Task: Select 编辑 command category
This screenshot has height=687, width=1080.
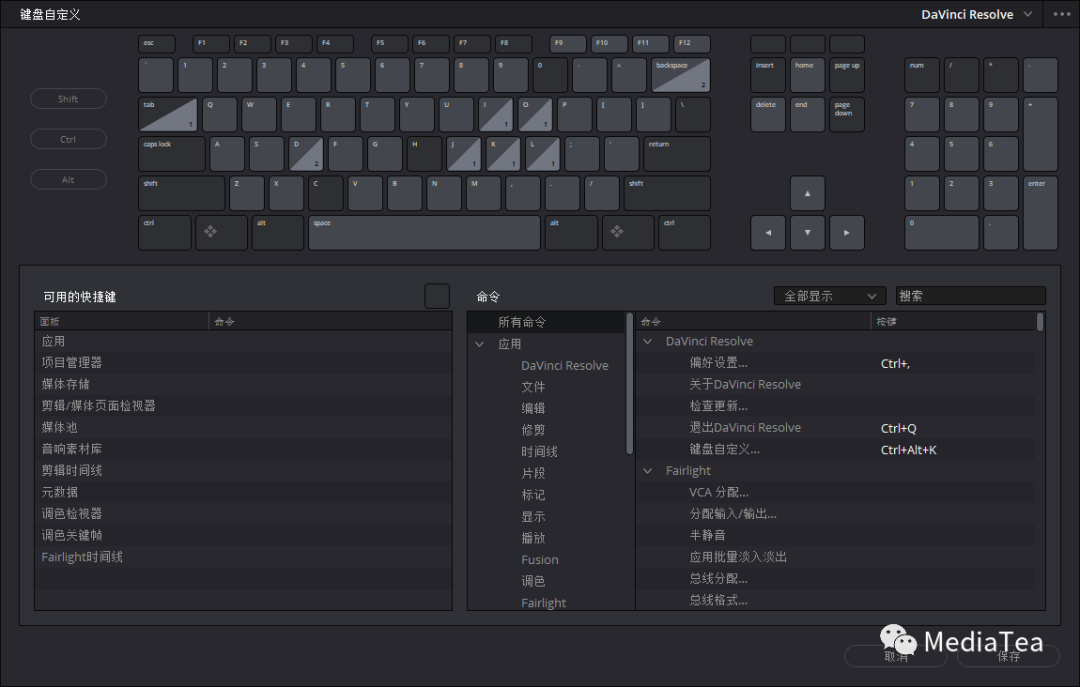Action: point(533,408)
